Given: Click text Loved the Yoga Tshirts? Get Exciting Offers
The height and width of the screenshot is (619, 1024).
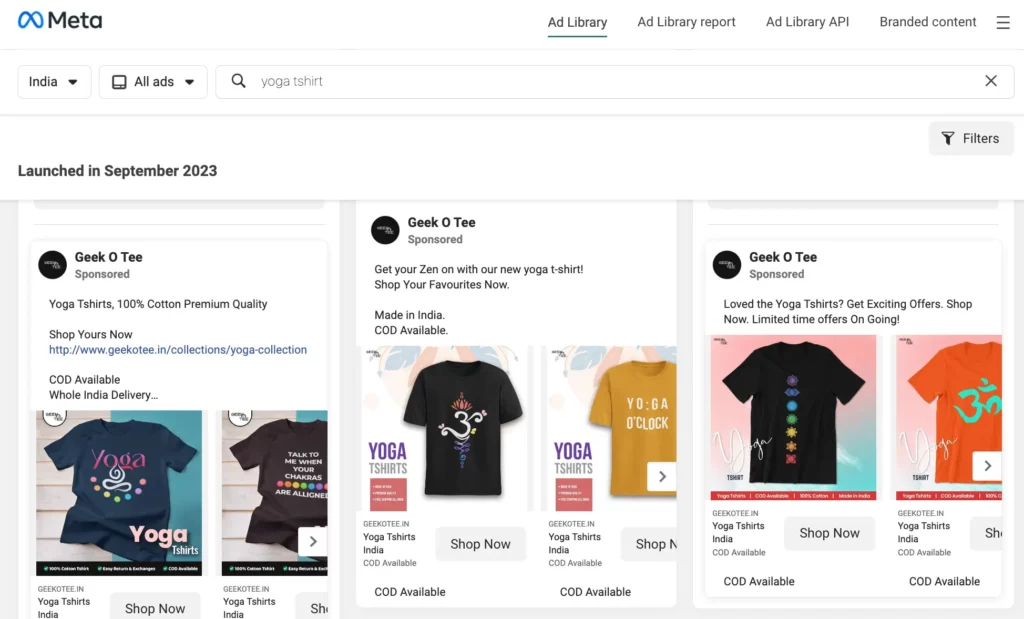Looking at the screenshot, I should 833,304.
